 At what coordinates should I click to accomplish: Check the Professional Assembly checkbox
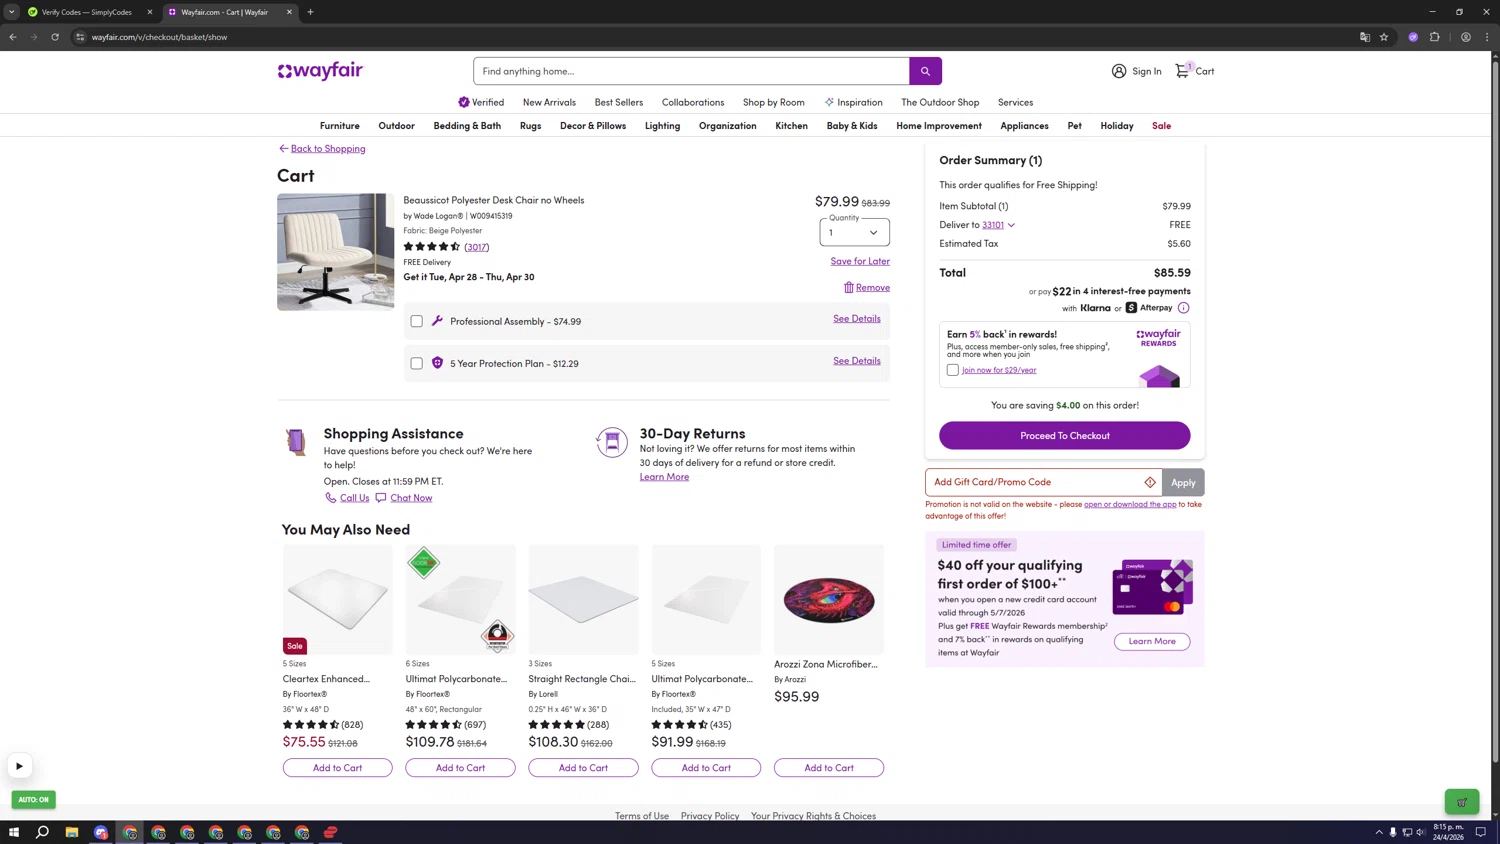(416, 321)
